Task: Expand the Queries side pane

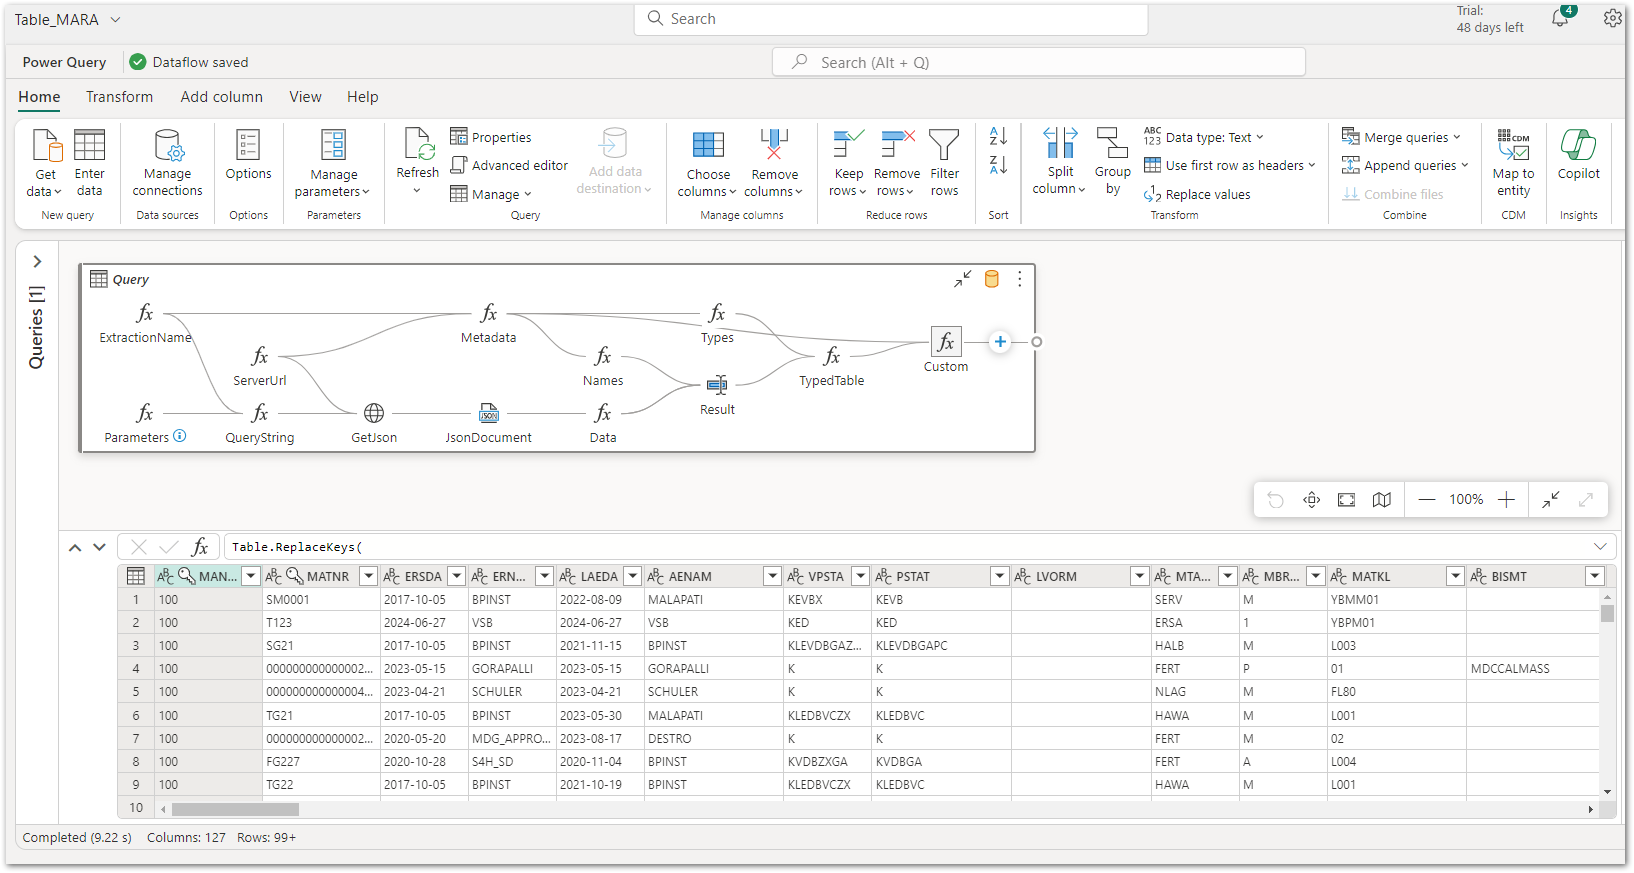Action: coord(37,262)
